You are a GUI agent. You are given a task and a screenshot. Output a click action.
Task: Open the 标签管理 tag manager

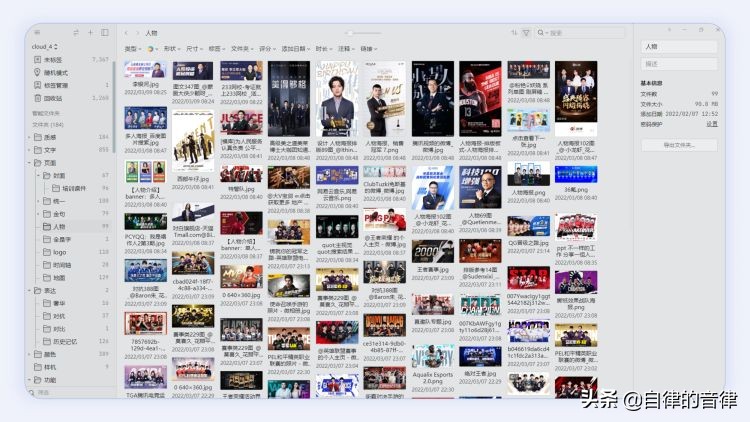(56, 85)
